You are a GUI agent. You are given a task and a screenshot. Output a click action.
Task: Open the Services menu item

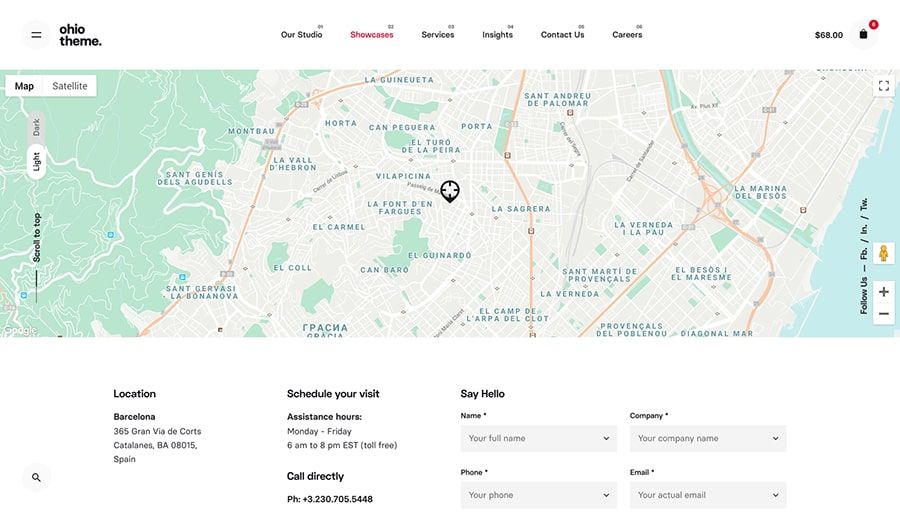(437, 35)
